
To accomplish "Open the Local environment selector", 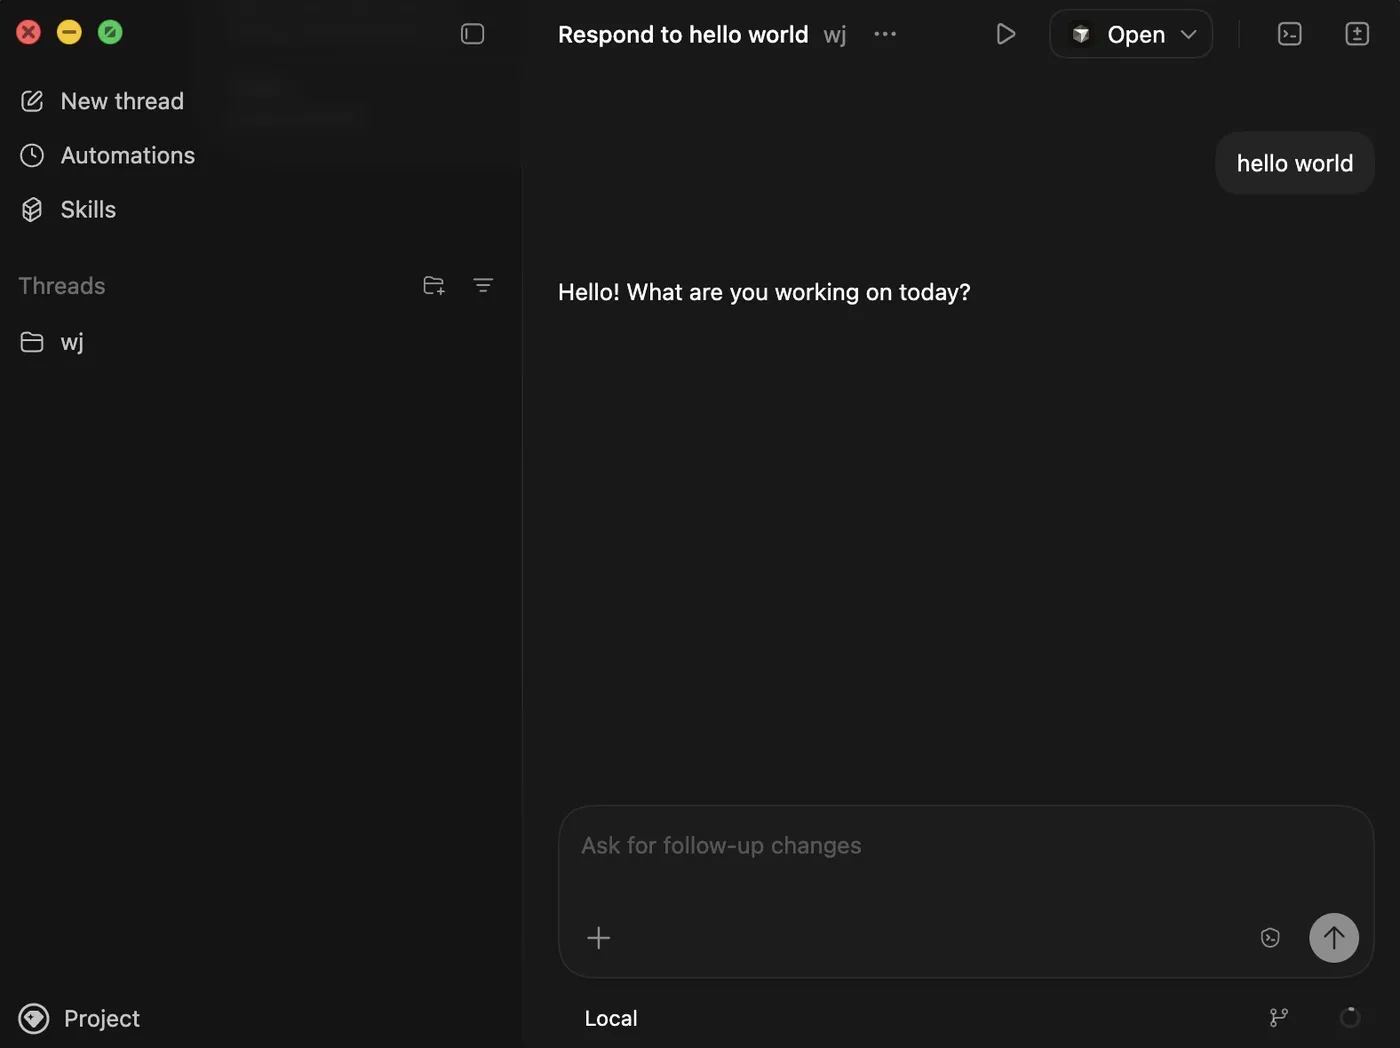I will click(x=611, y=1018).
